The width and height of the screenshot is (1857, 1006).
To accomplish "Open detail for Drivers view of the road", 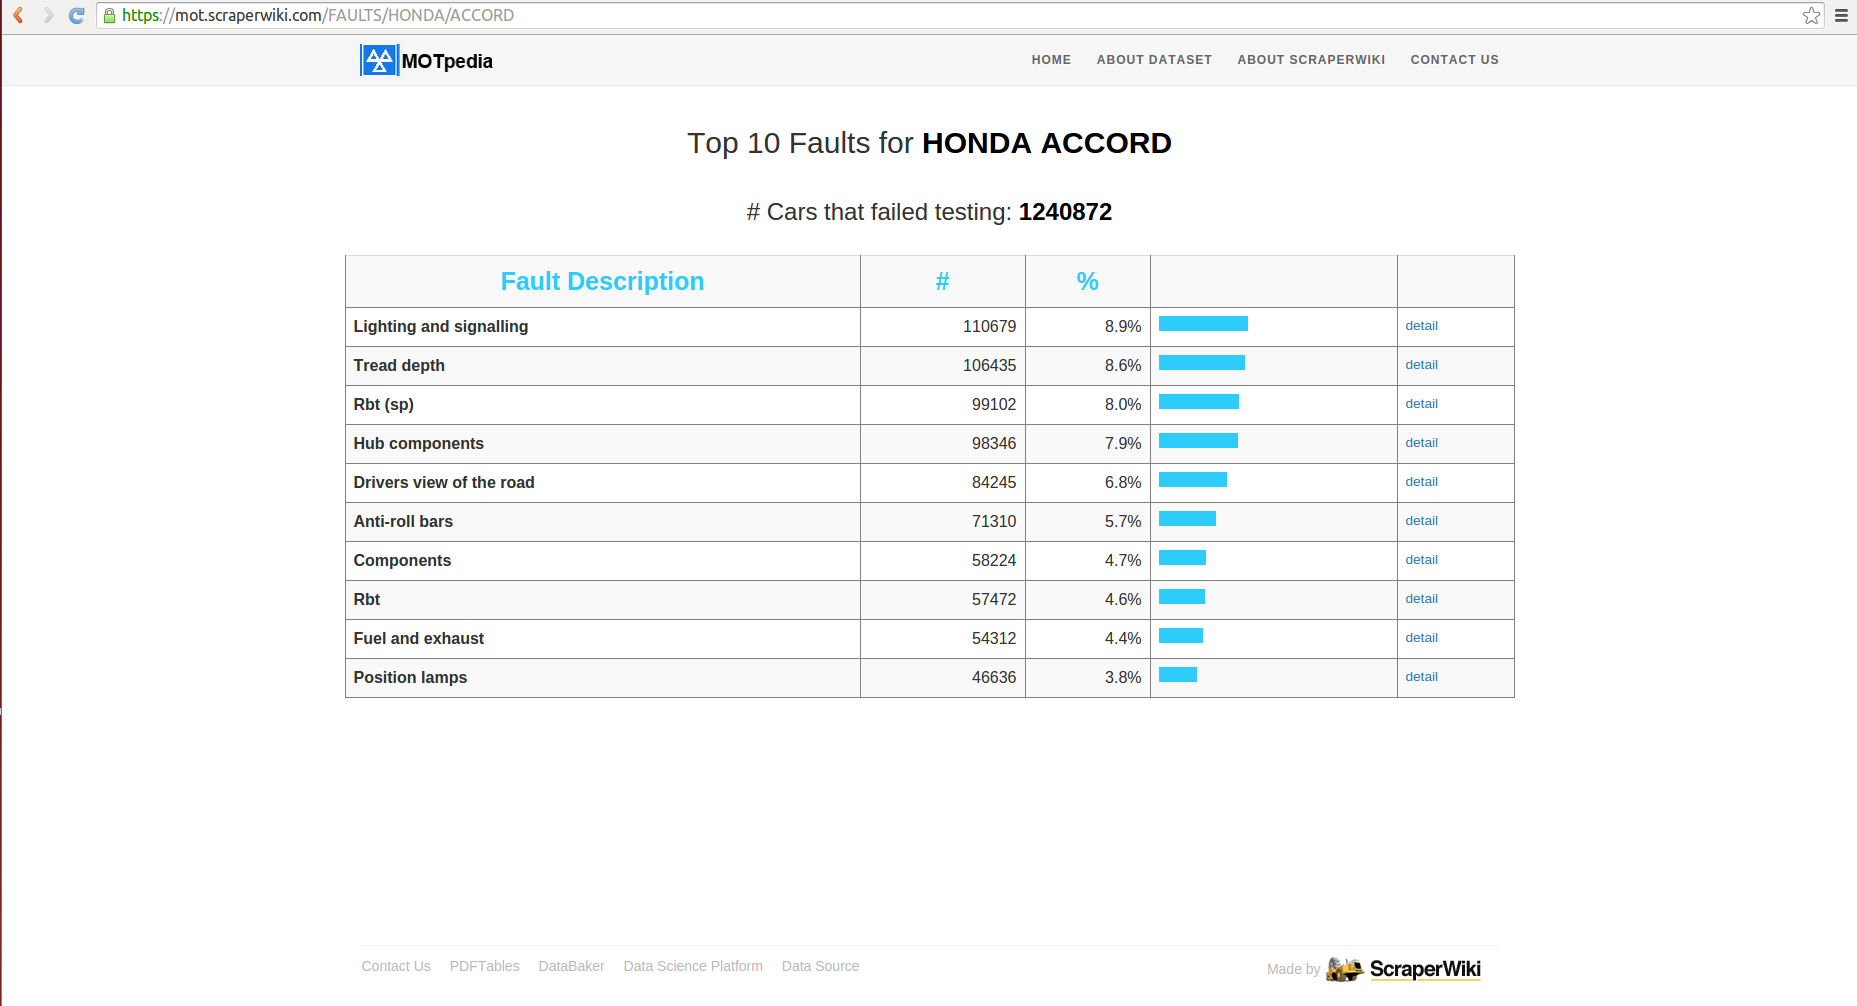I will pos(1421,482).
